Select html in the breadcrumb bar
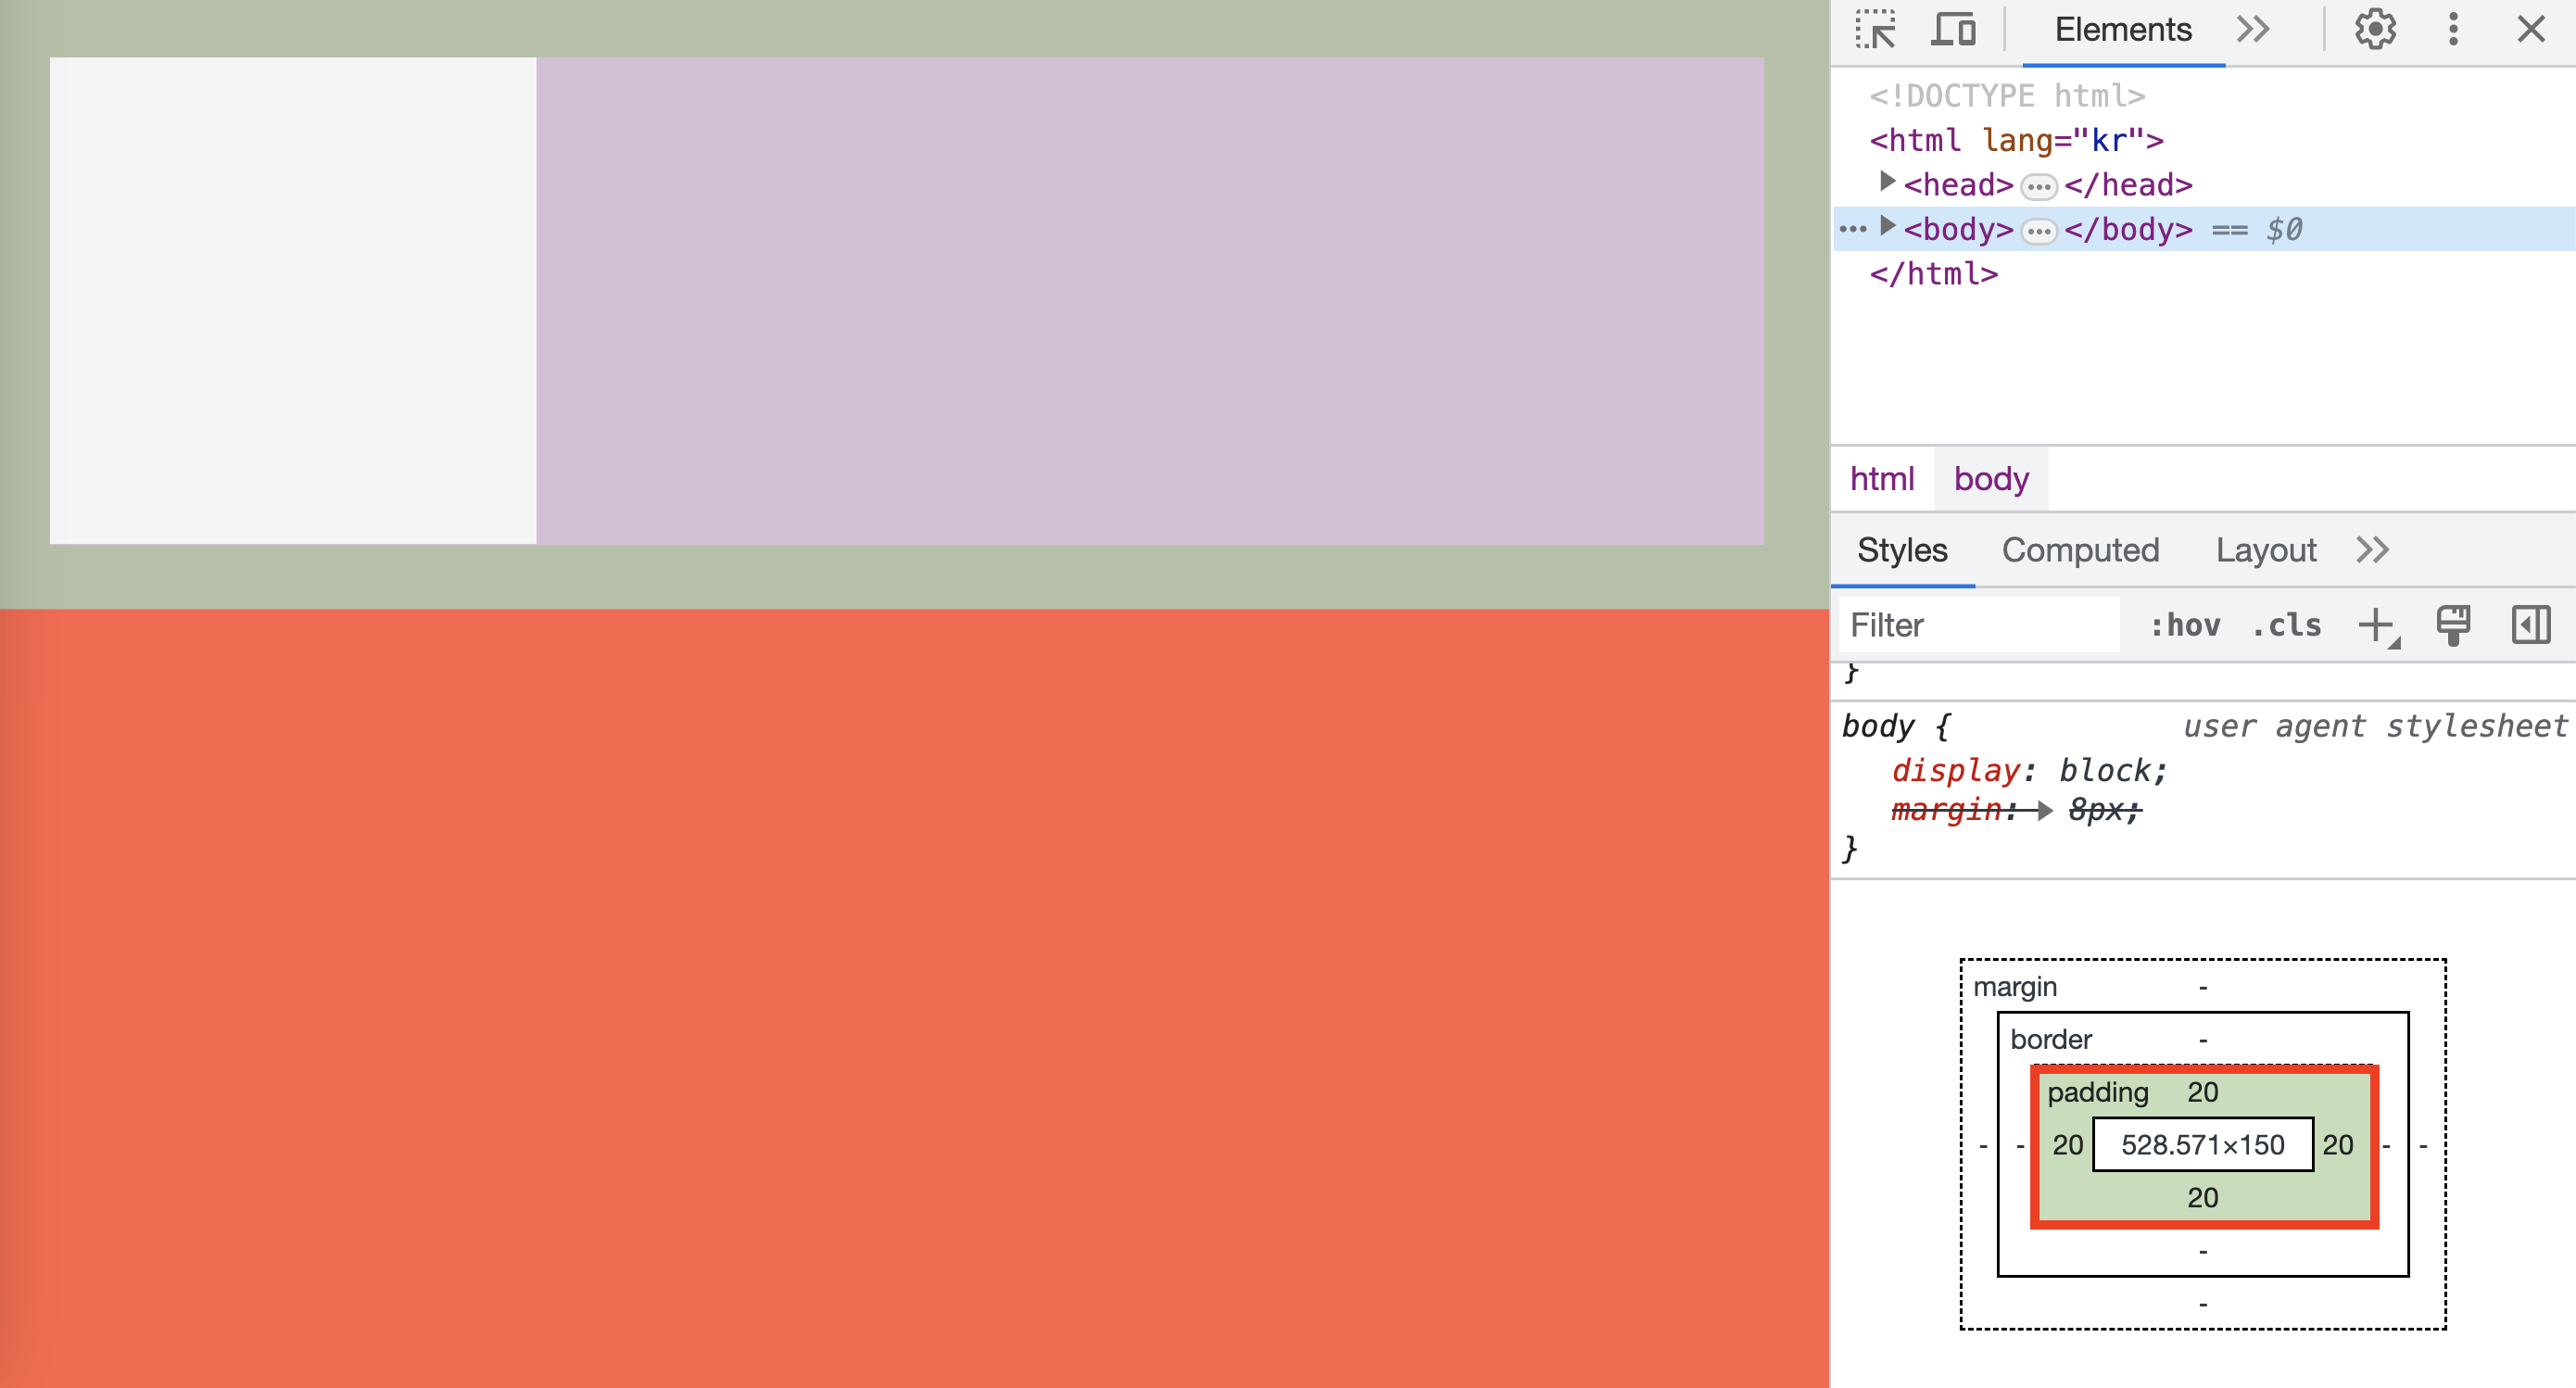The height and width of the screenshot is (1388, 2576). (1882, 479)
